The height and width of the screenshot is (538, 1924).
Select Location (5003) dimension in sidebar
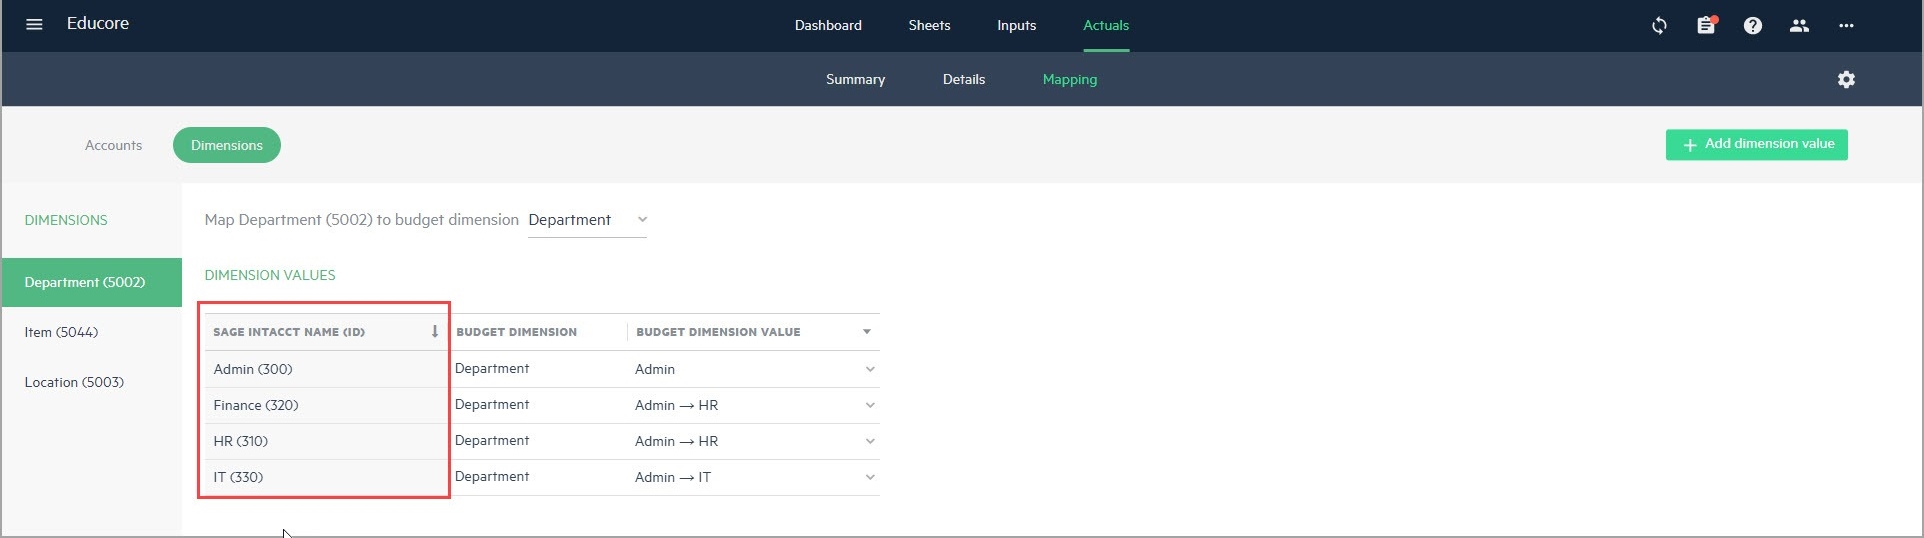tap(74, 382)
